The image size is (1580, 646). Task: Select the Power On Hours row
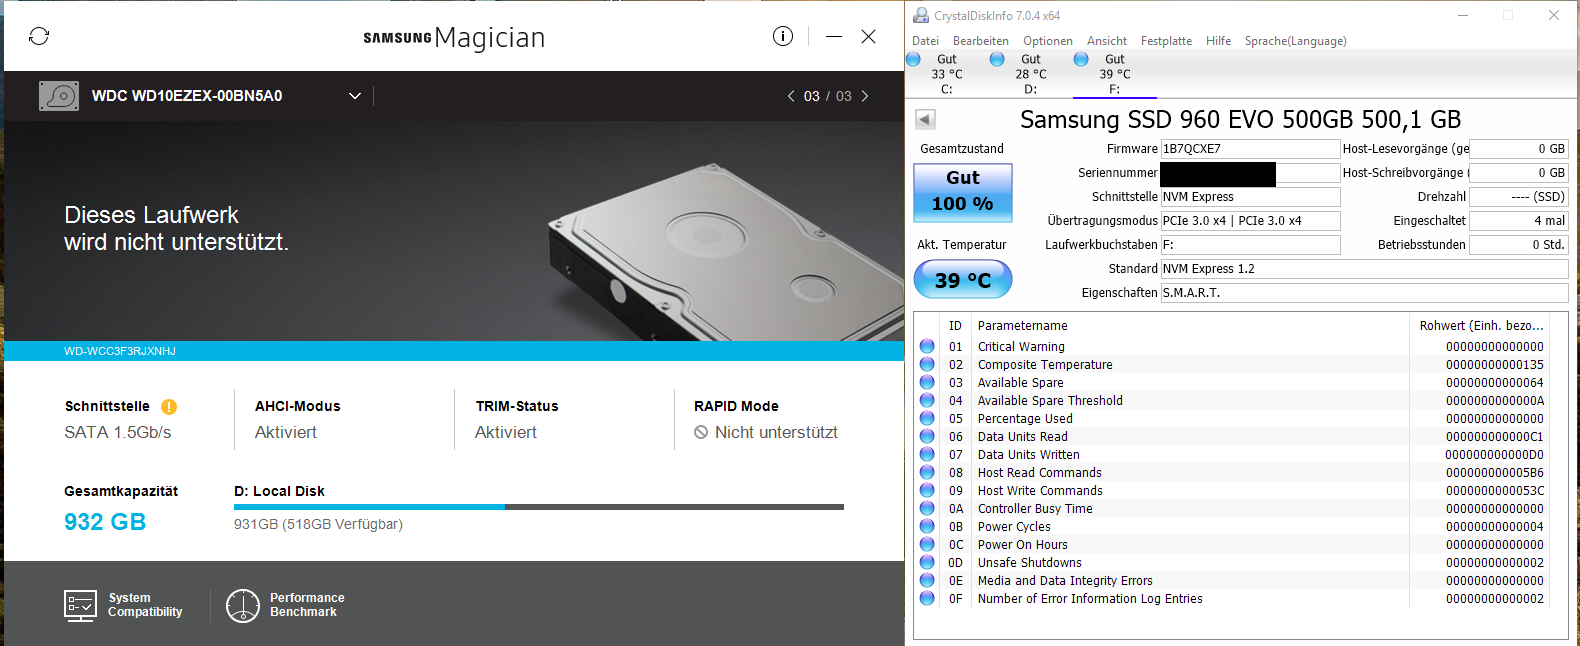pos(1231,545)
